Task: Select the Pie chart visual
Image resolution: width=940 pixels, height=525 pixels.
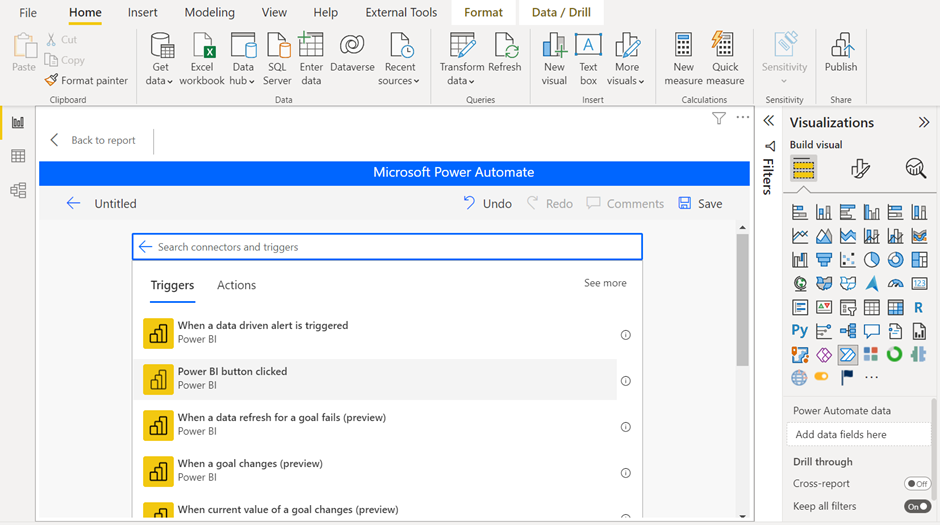Action: (871, 260)
